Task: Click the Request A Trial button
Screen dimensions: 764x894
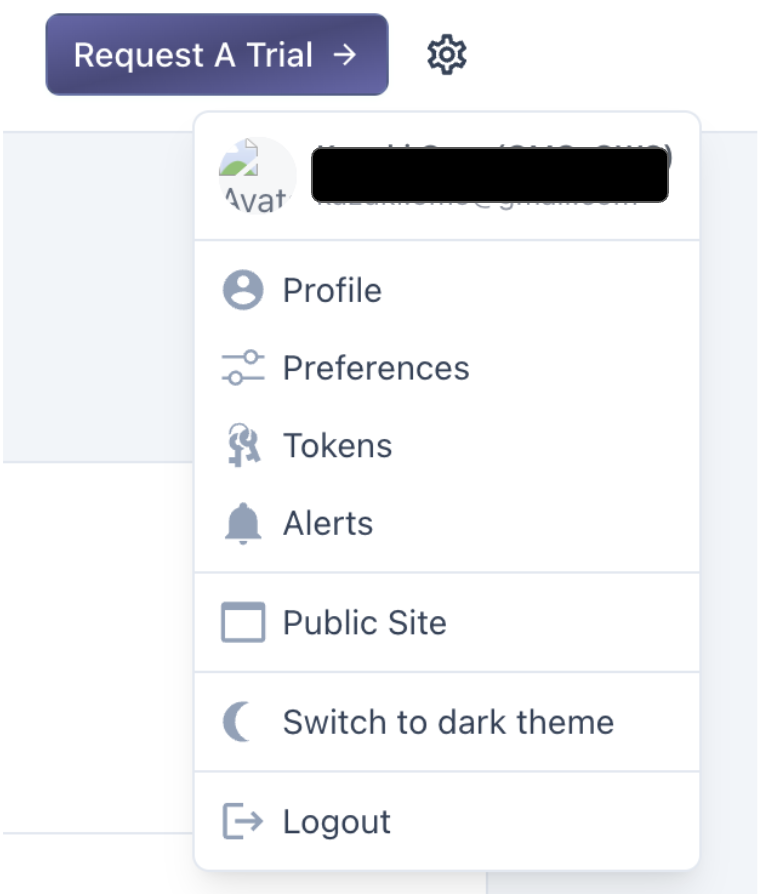Action: point(217,55)
